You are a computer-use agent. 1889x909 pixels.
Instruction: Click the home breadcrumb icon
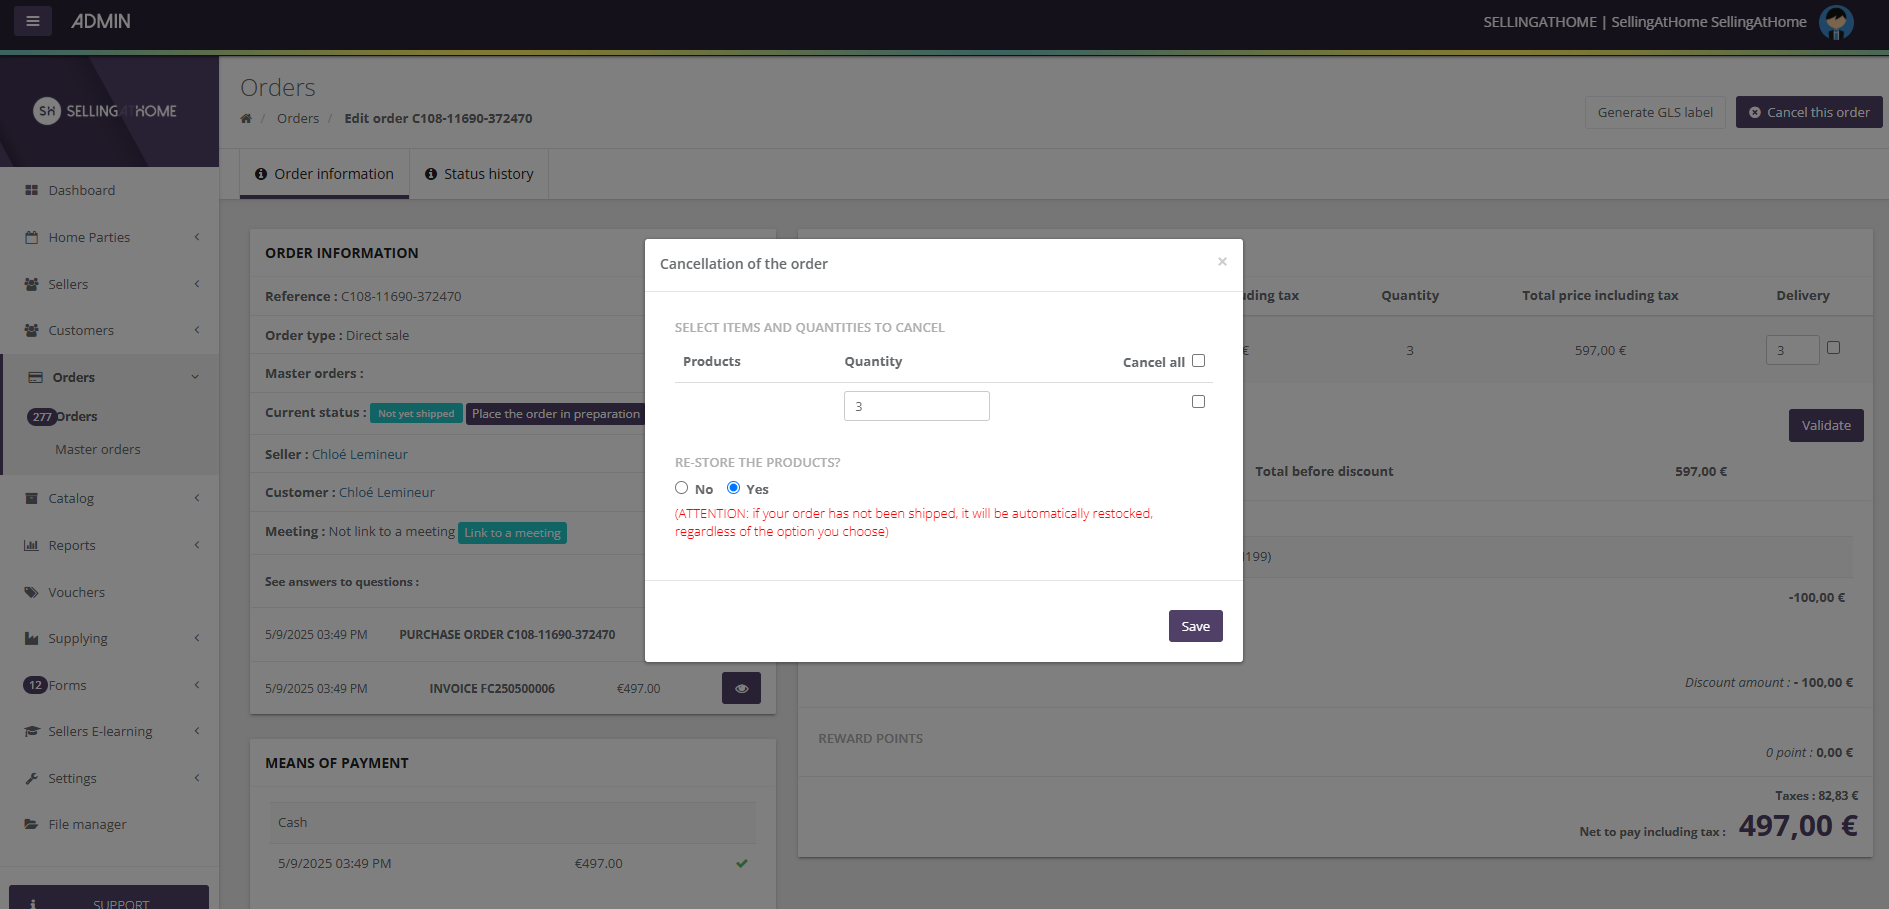(246, 119)
